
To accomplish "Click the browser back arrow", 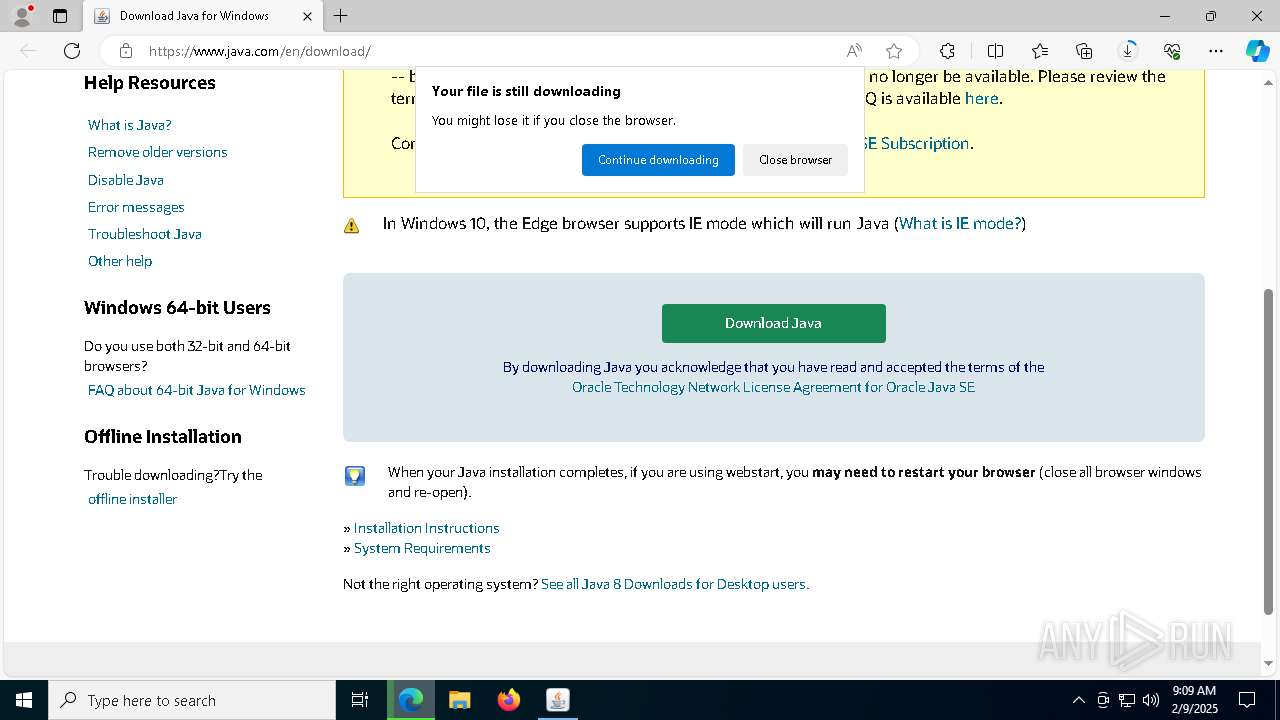I will click(x=28, y=51).
